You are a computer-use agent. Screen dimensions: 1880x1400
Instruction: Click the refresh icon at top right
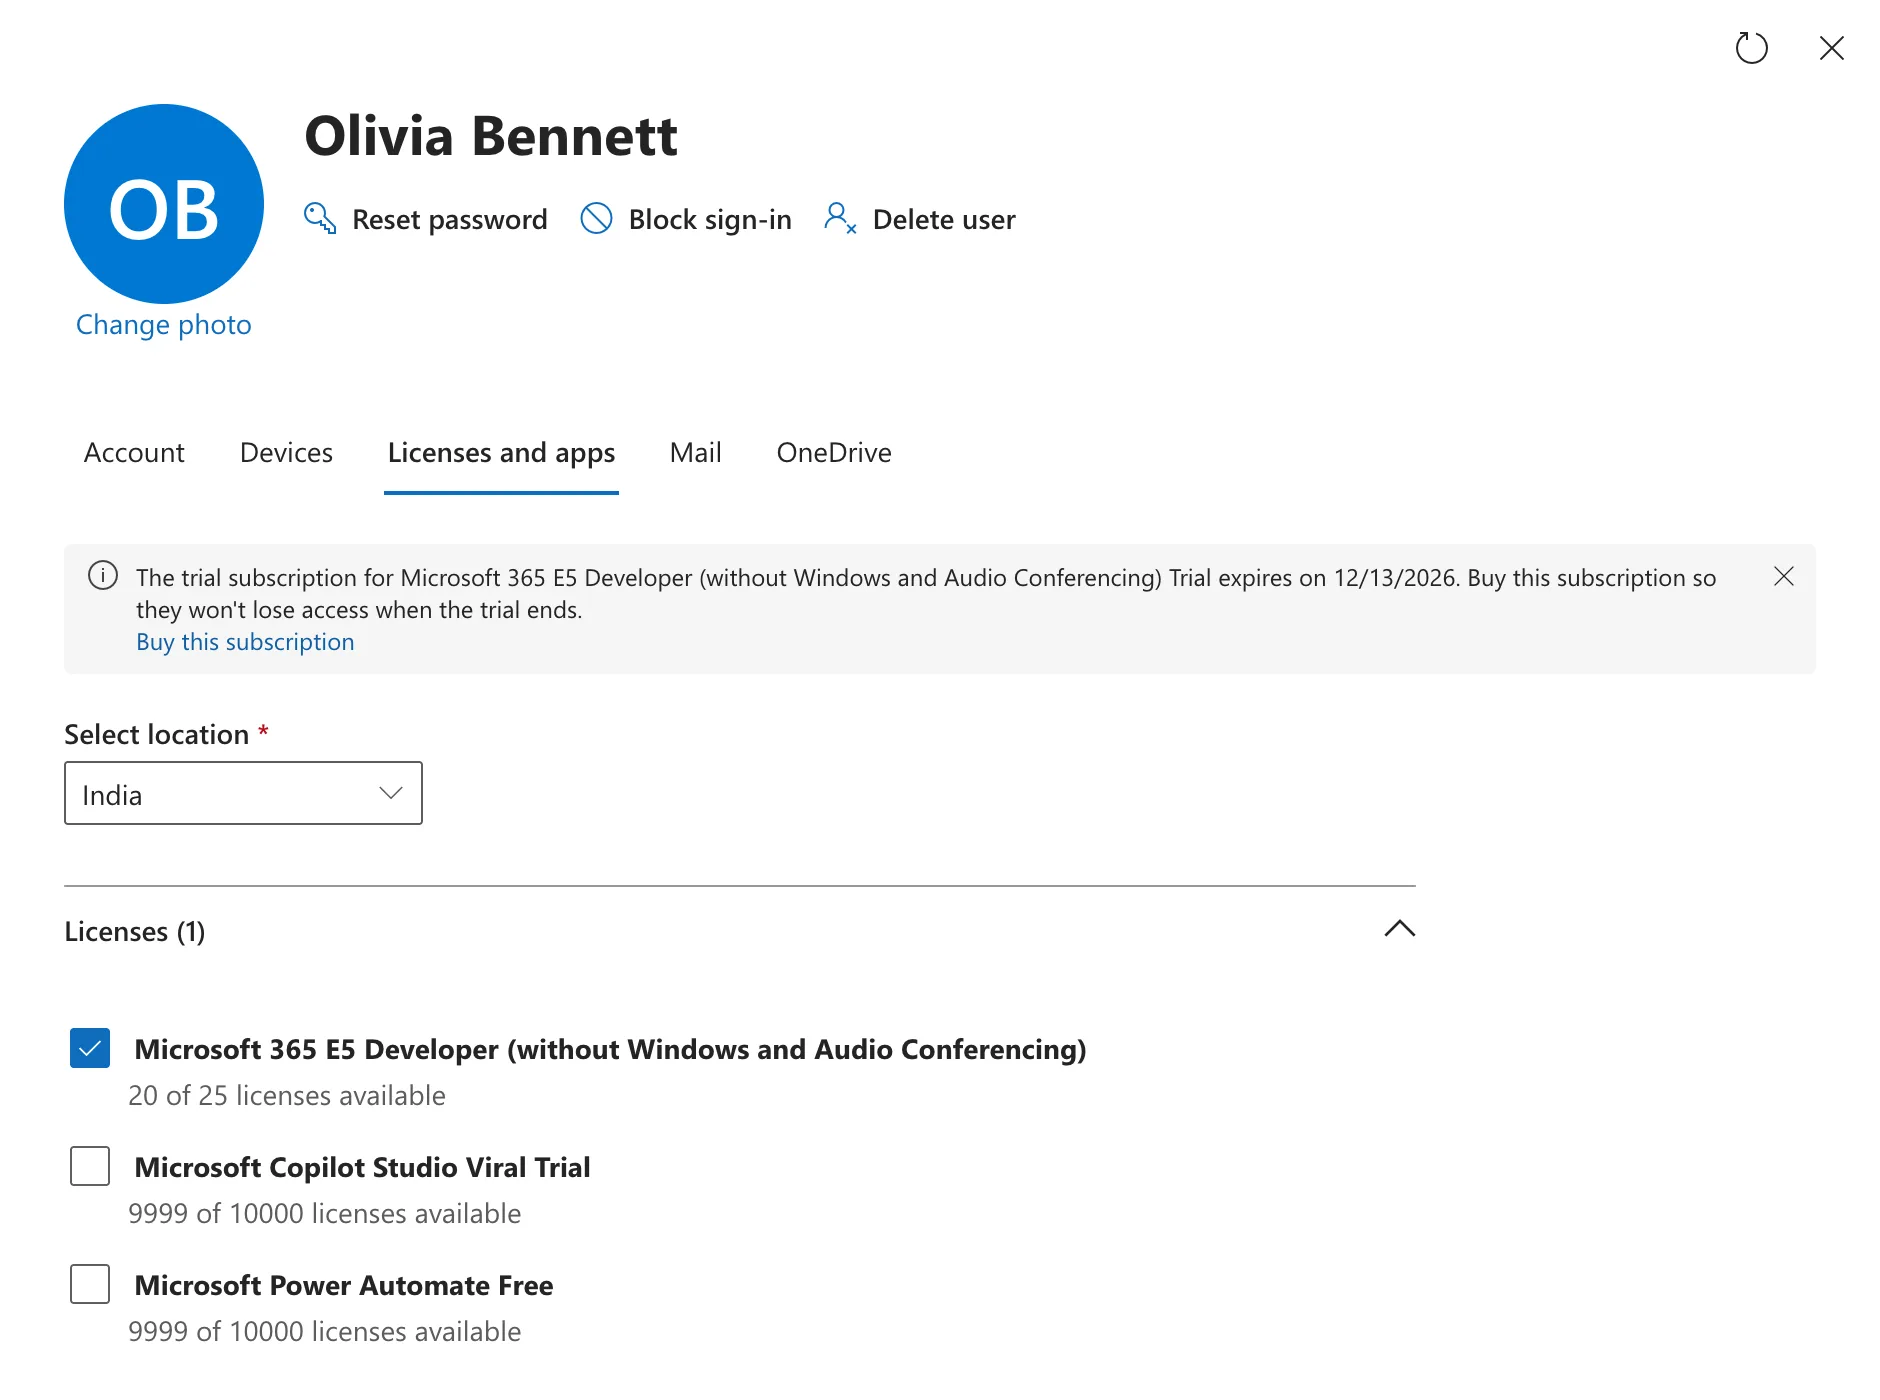point(1751,48)
